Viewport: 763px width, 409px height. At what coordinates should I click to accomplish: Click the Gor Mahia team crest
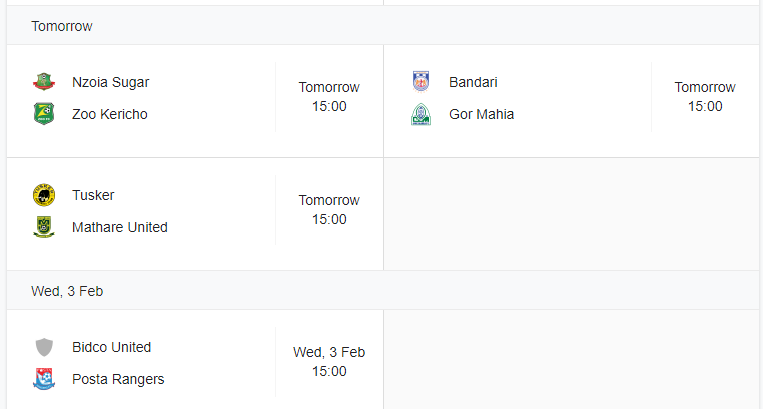pos(421,114)
